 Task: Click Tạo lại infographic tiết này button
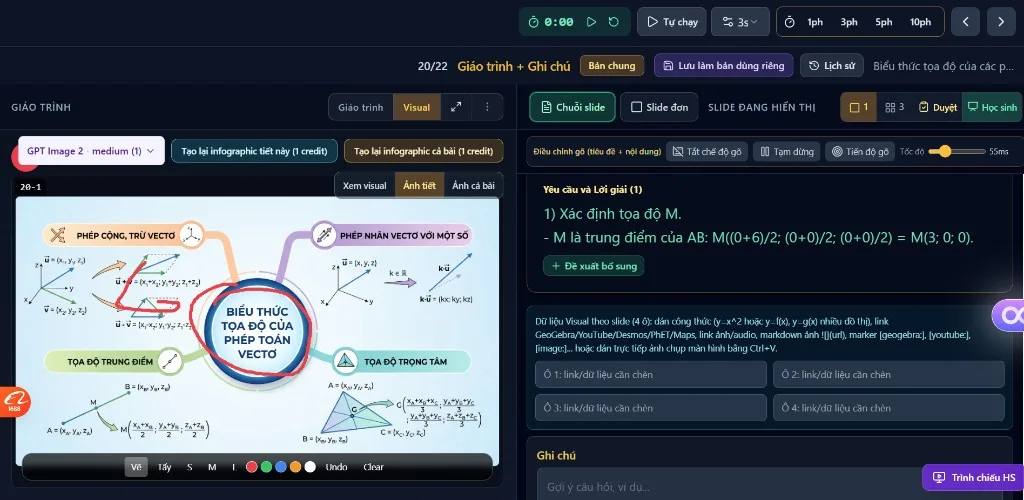coord(254,151)
